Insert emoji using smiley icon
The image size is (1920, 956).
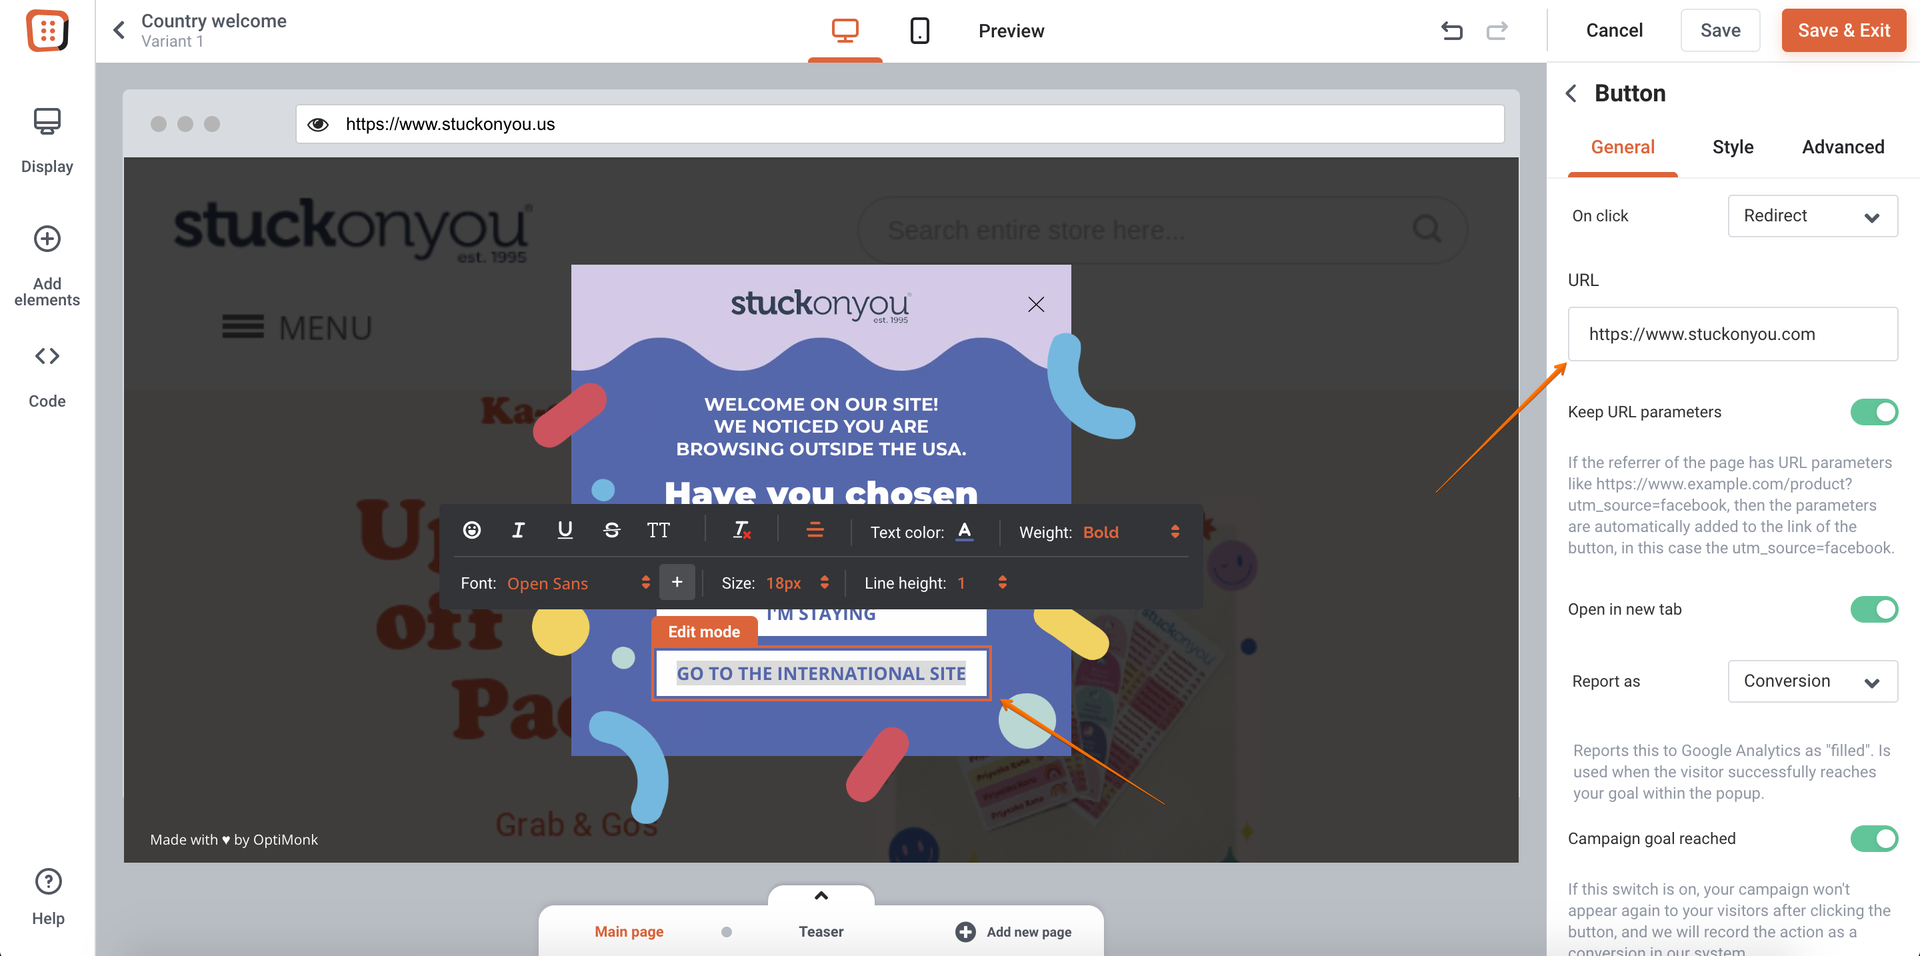(472, 530)
